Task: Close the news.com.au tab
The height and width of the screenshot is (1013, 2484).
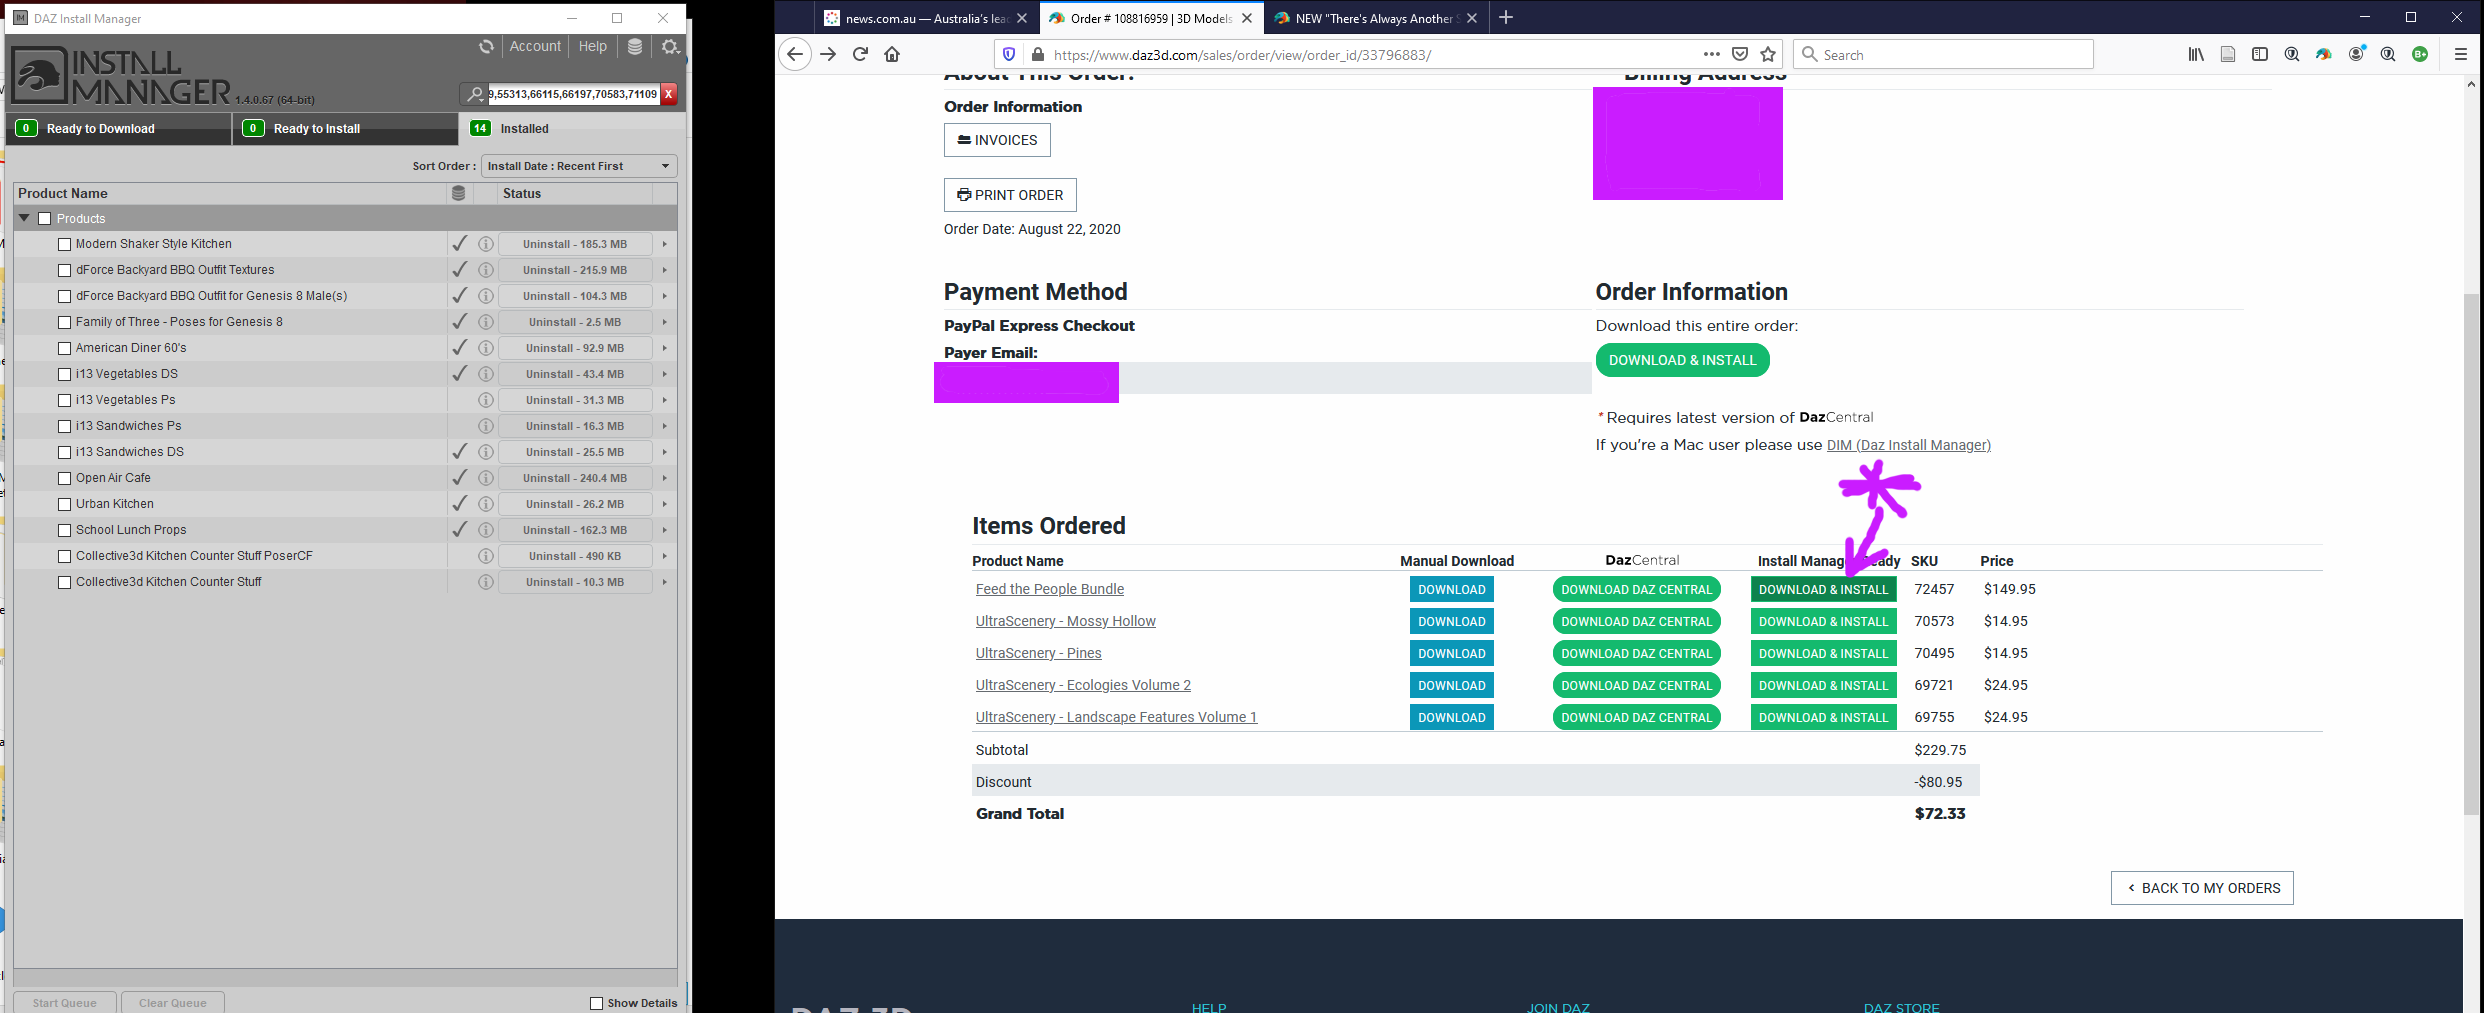Action: coord(1022,18)
